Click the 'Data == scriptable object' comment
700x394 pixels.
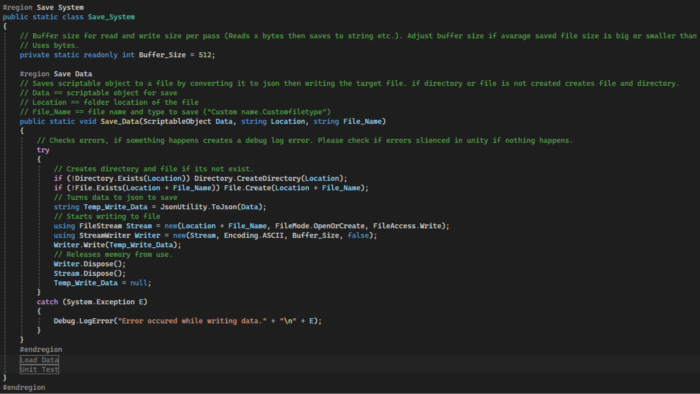[98, 93]
